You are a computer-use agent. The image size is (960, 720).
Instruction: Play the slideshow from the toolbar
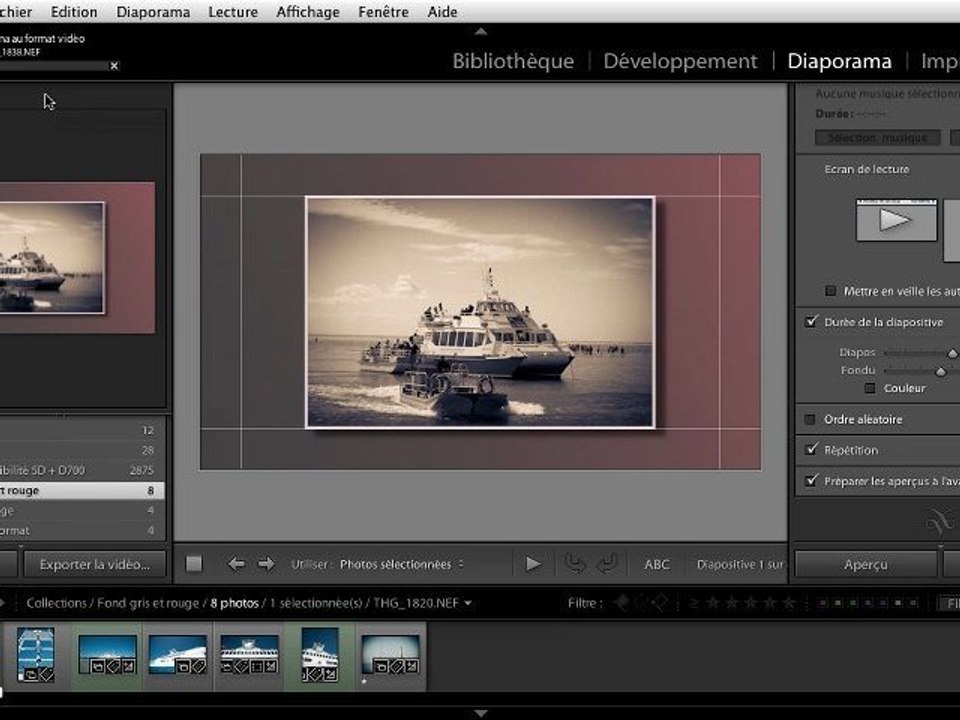click(533, 564)
